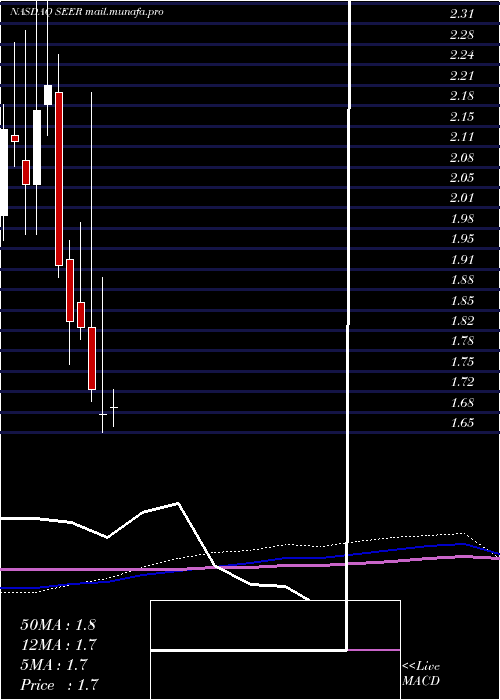
Task: Click the 2.11 price axis label
Action: [x=462, y=137]
